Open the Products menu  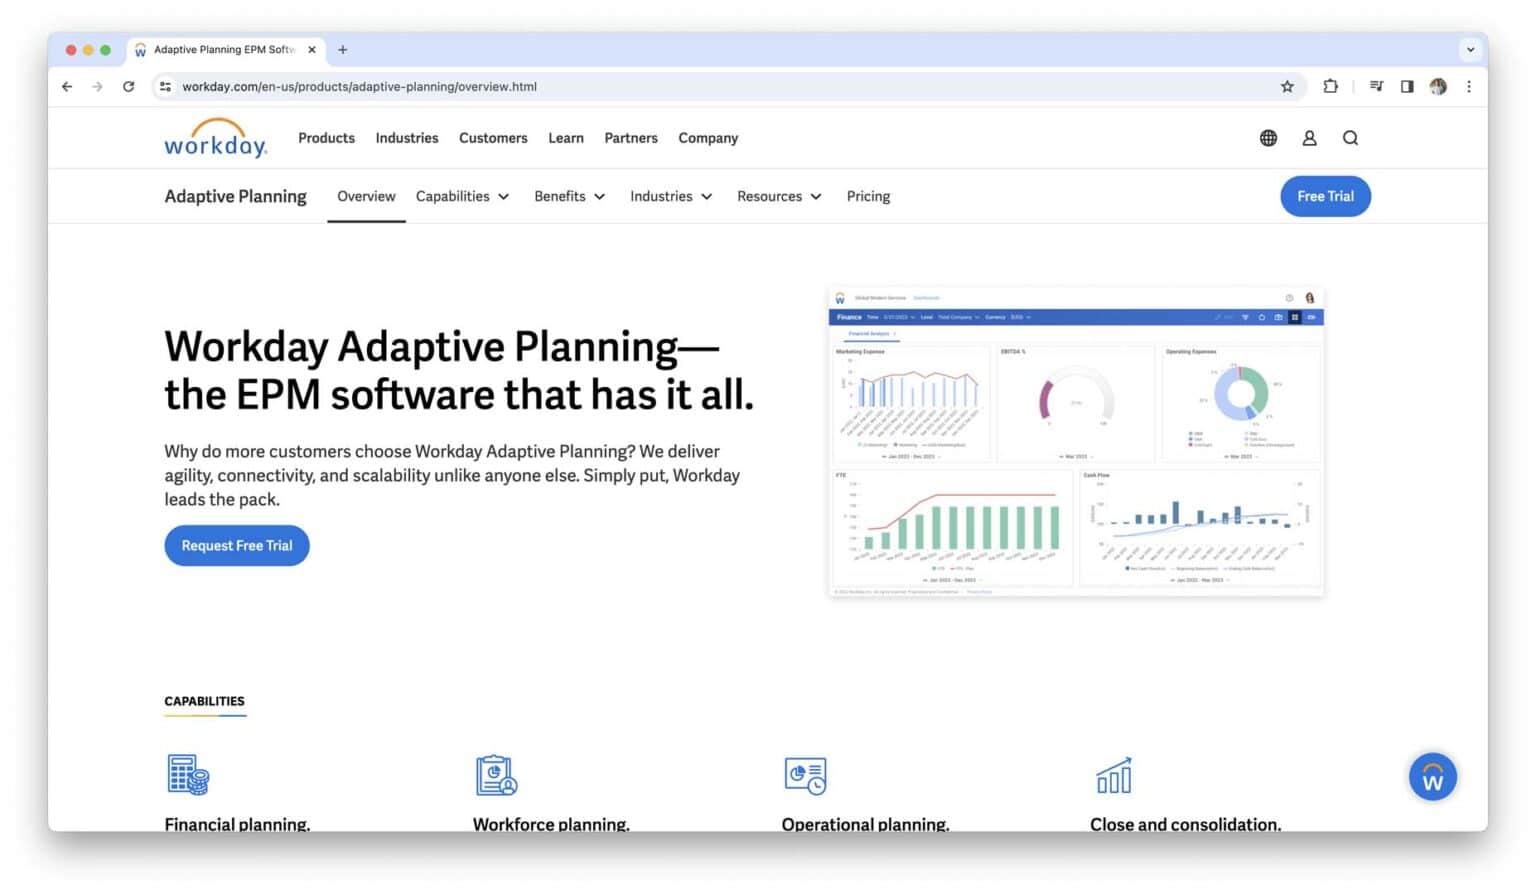tap(326, 138)
